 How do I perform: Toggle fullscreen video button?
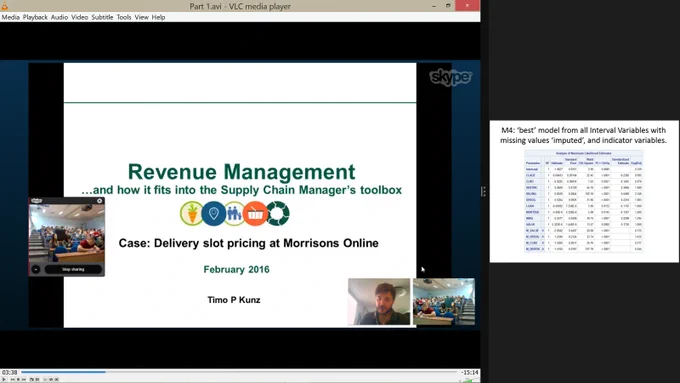pos(32,380)
